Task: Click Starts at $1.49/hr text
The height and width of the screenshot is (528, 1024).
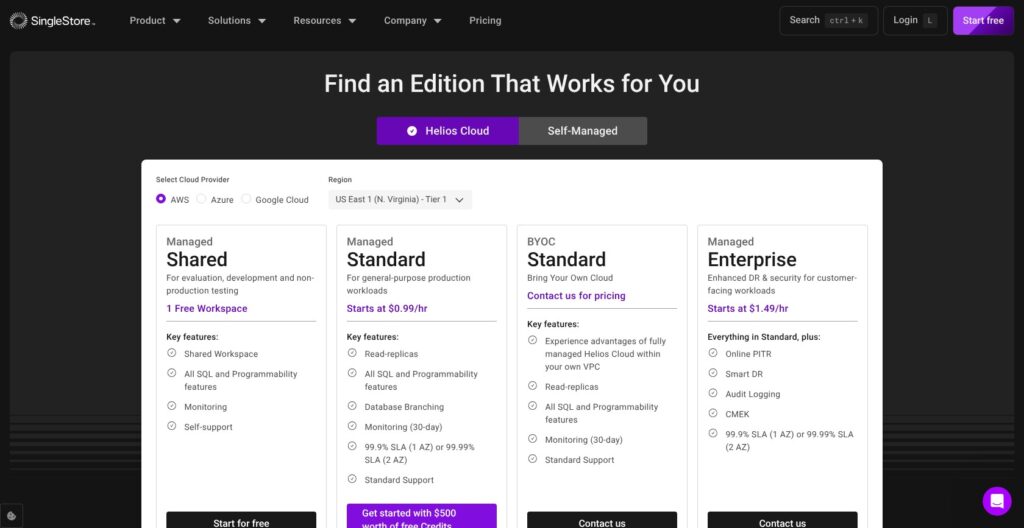Action: [x=748, y=308]
